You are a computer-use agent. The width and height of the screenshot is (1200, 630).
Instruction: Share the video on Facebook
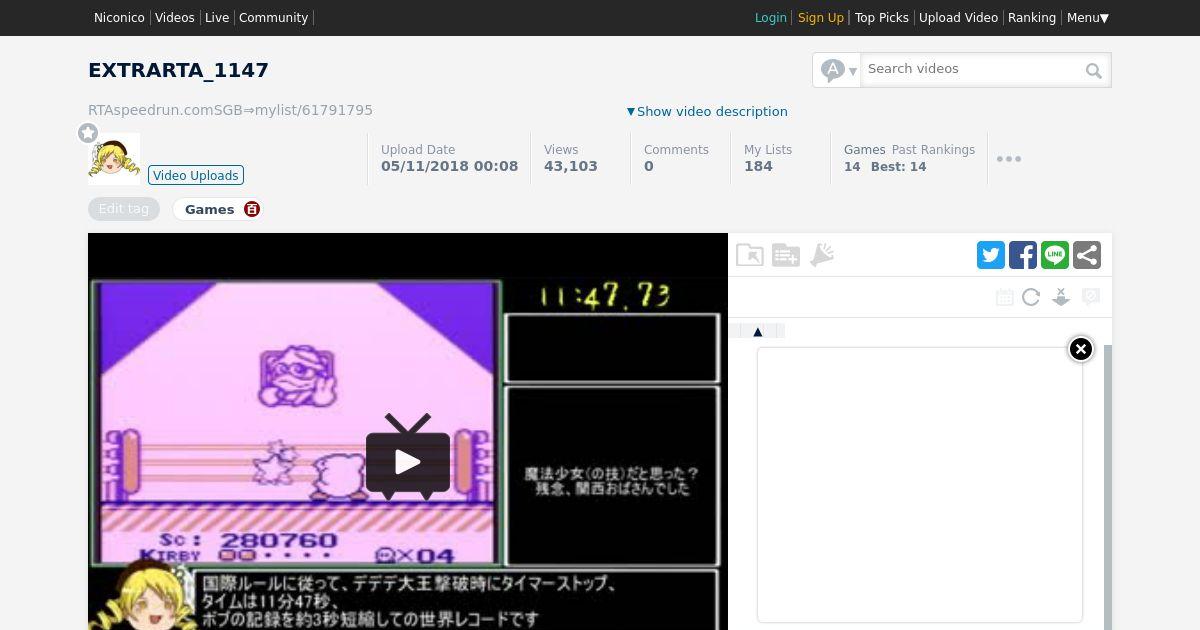point(1023,255)
